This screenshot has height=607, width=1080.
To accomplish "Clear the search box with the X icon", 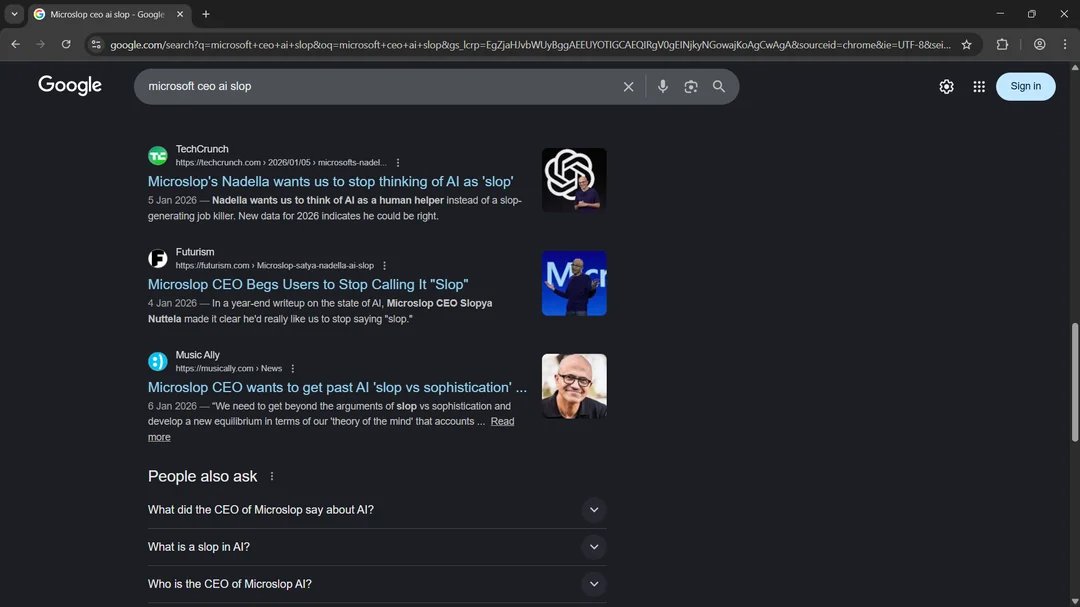I will 628,87.
